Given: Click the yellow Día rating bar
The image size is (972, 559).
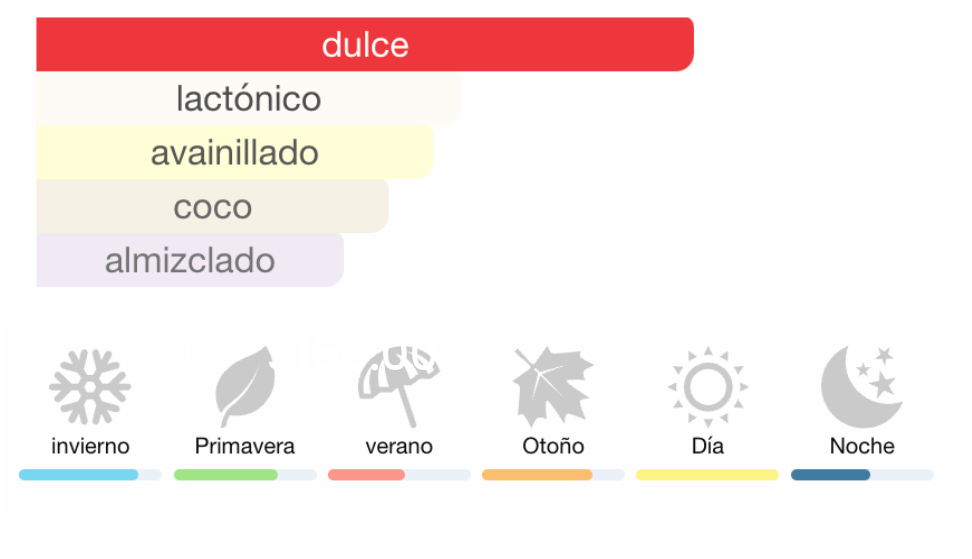Looking at the screenshot, I should point(707,475).
